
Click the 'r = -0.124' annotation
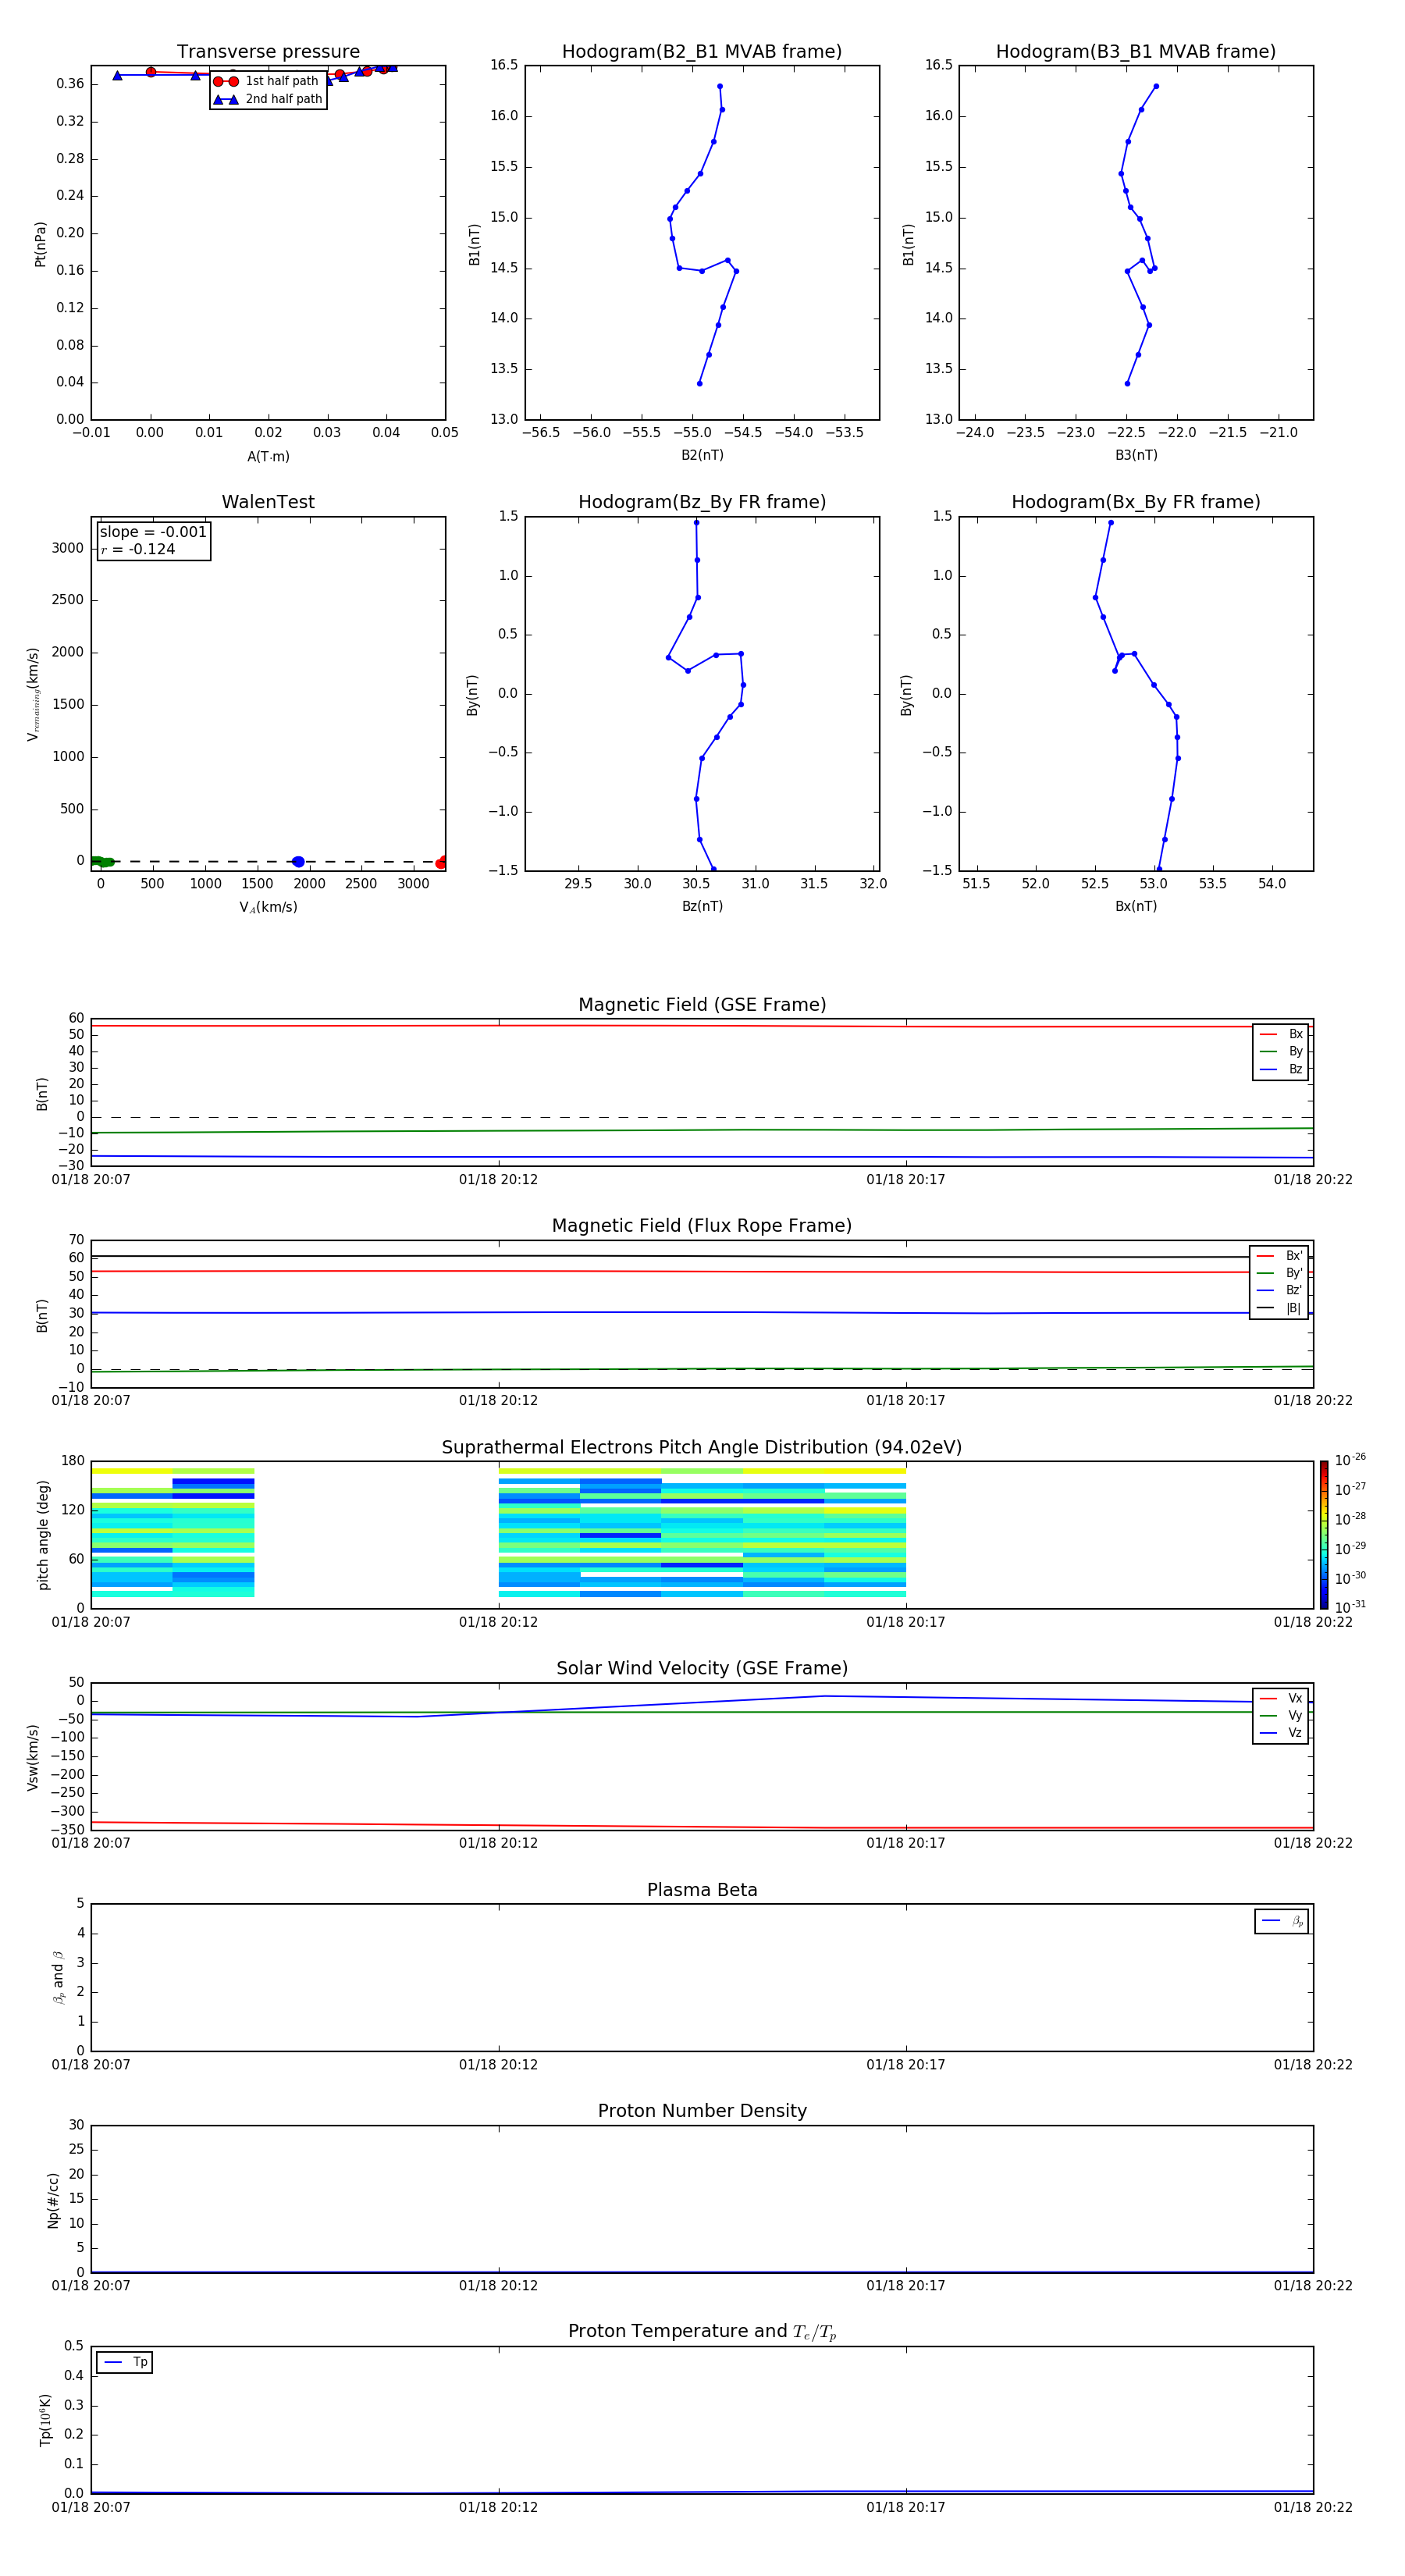[x=138, y=549]
